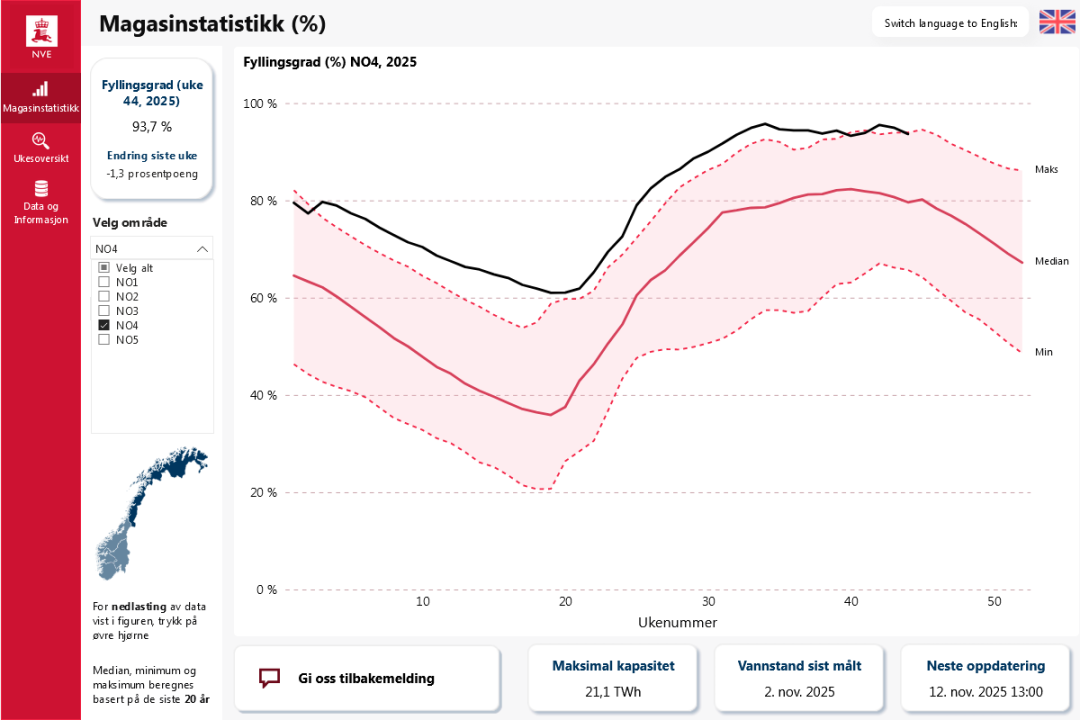The image size is (1080, 720).
Task: Select the Magasinstatistikk sidebar label
Action: click(41, 108)
